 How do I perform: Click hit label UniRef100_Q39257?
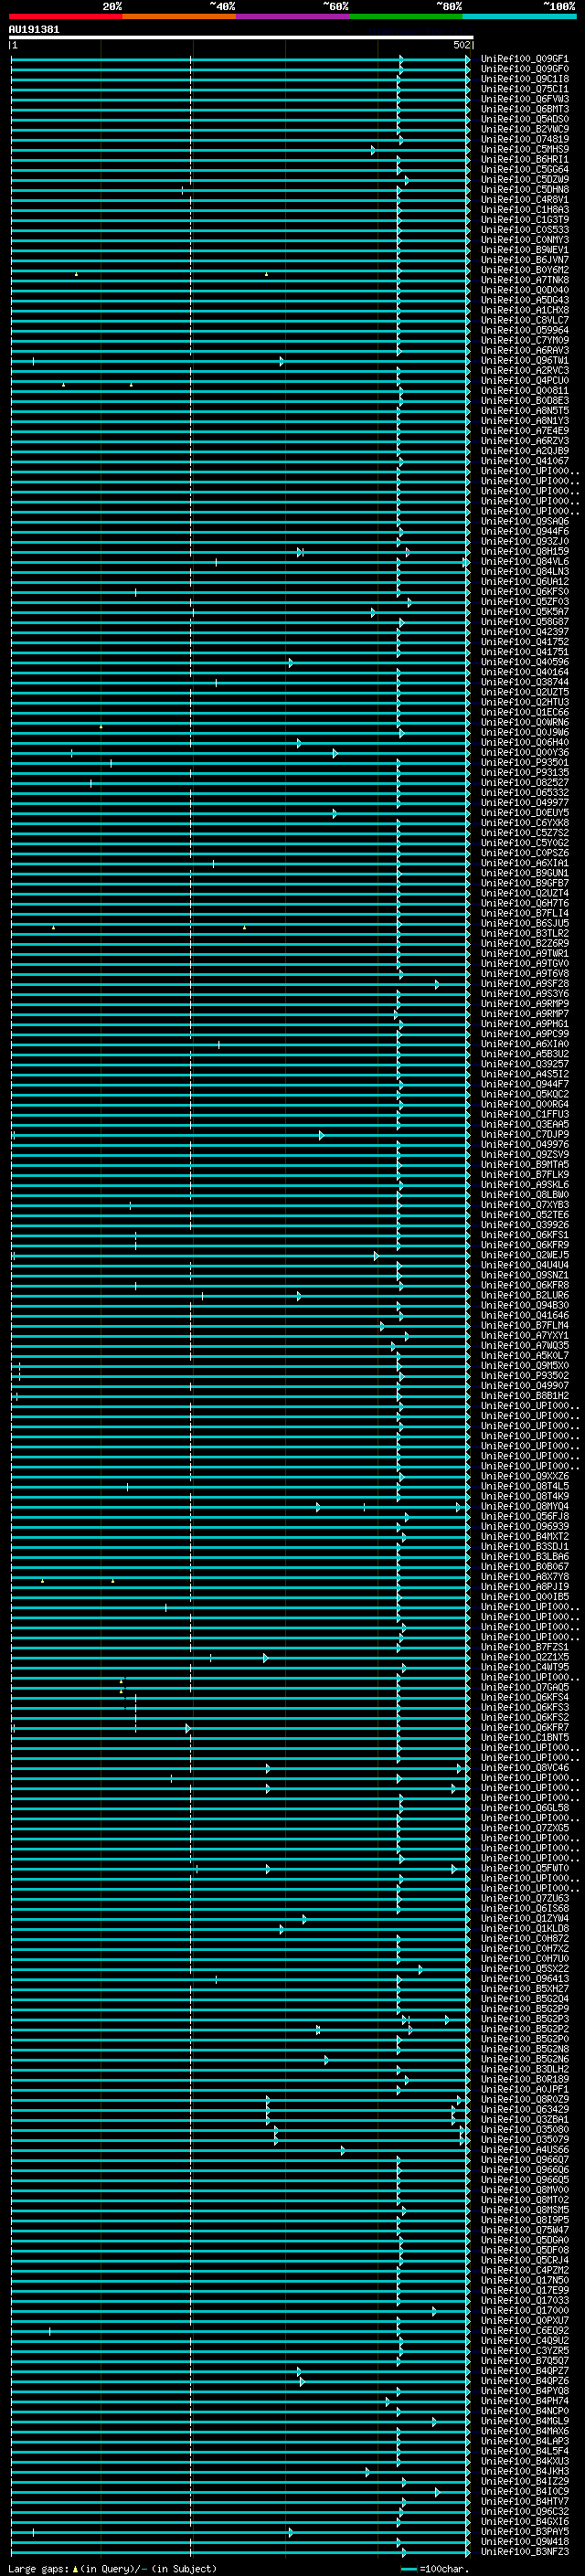525,1065
